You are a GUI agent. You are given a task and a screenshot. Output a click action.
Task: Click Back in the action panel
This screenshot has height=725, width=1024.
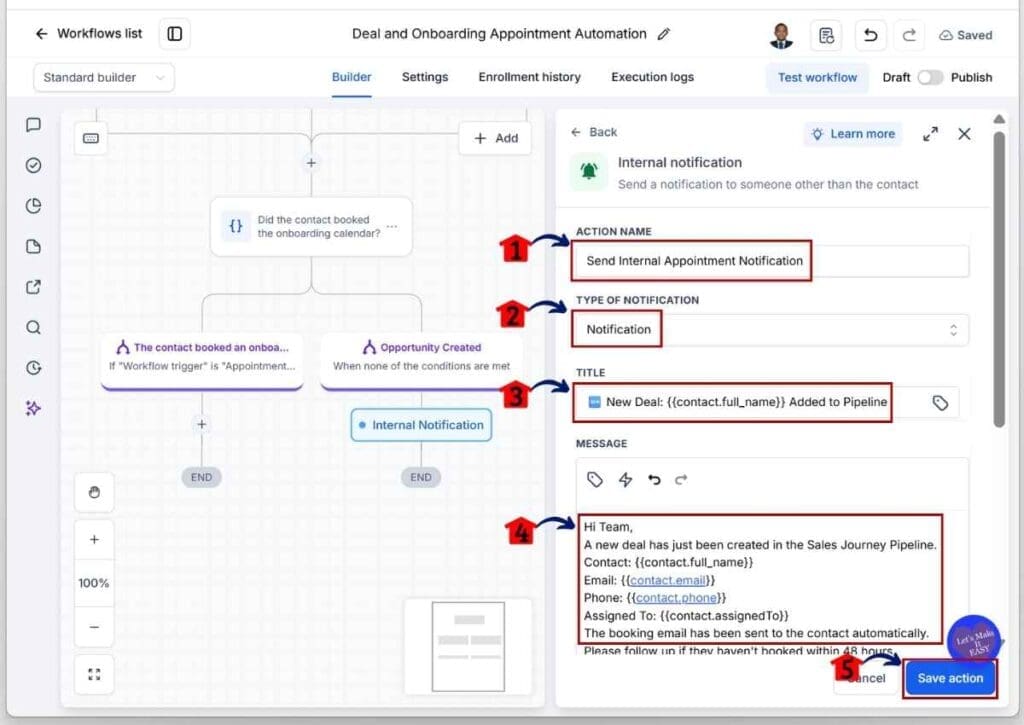(594, 132)
